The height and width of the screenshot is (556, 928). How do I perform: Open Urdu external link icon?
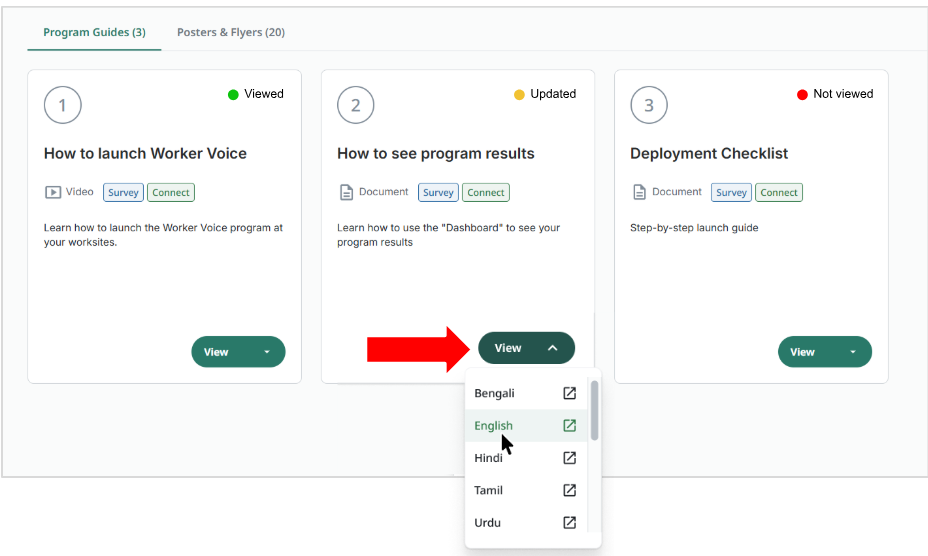(x=569, y=522)
